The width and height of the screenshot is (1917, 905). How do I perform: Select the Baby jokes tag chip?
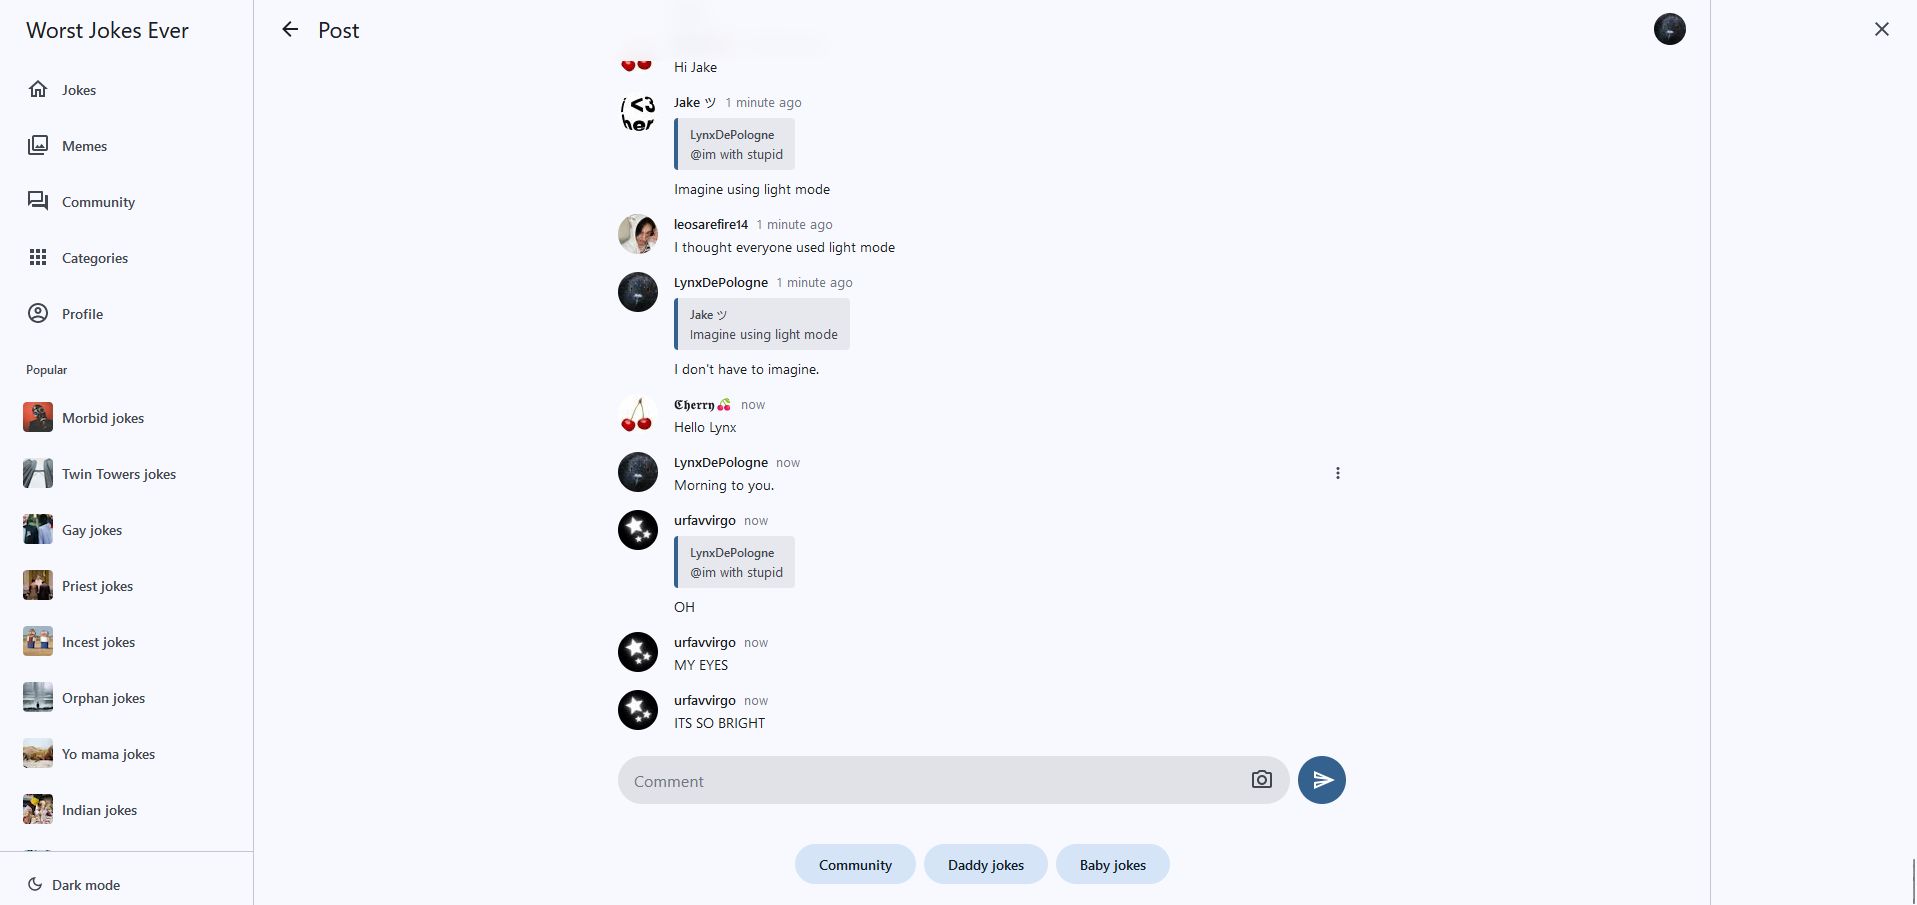point(1112,865)
